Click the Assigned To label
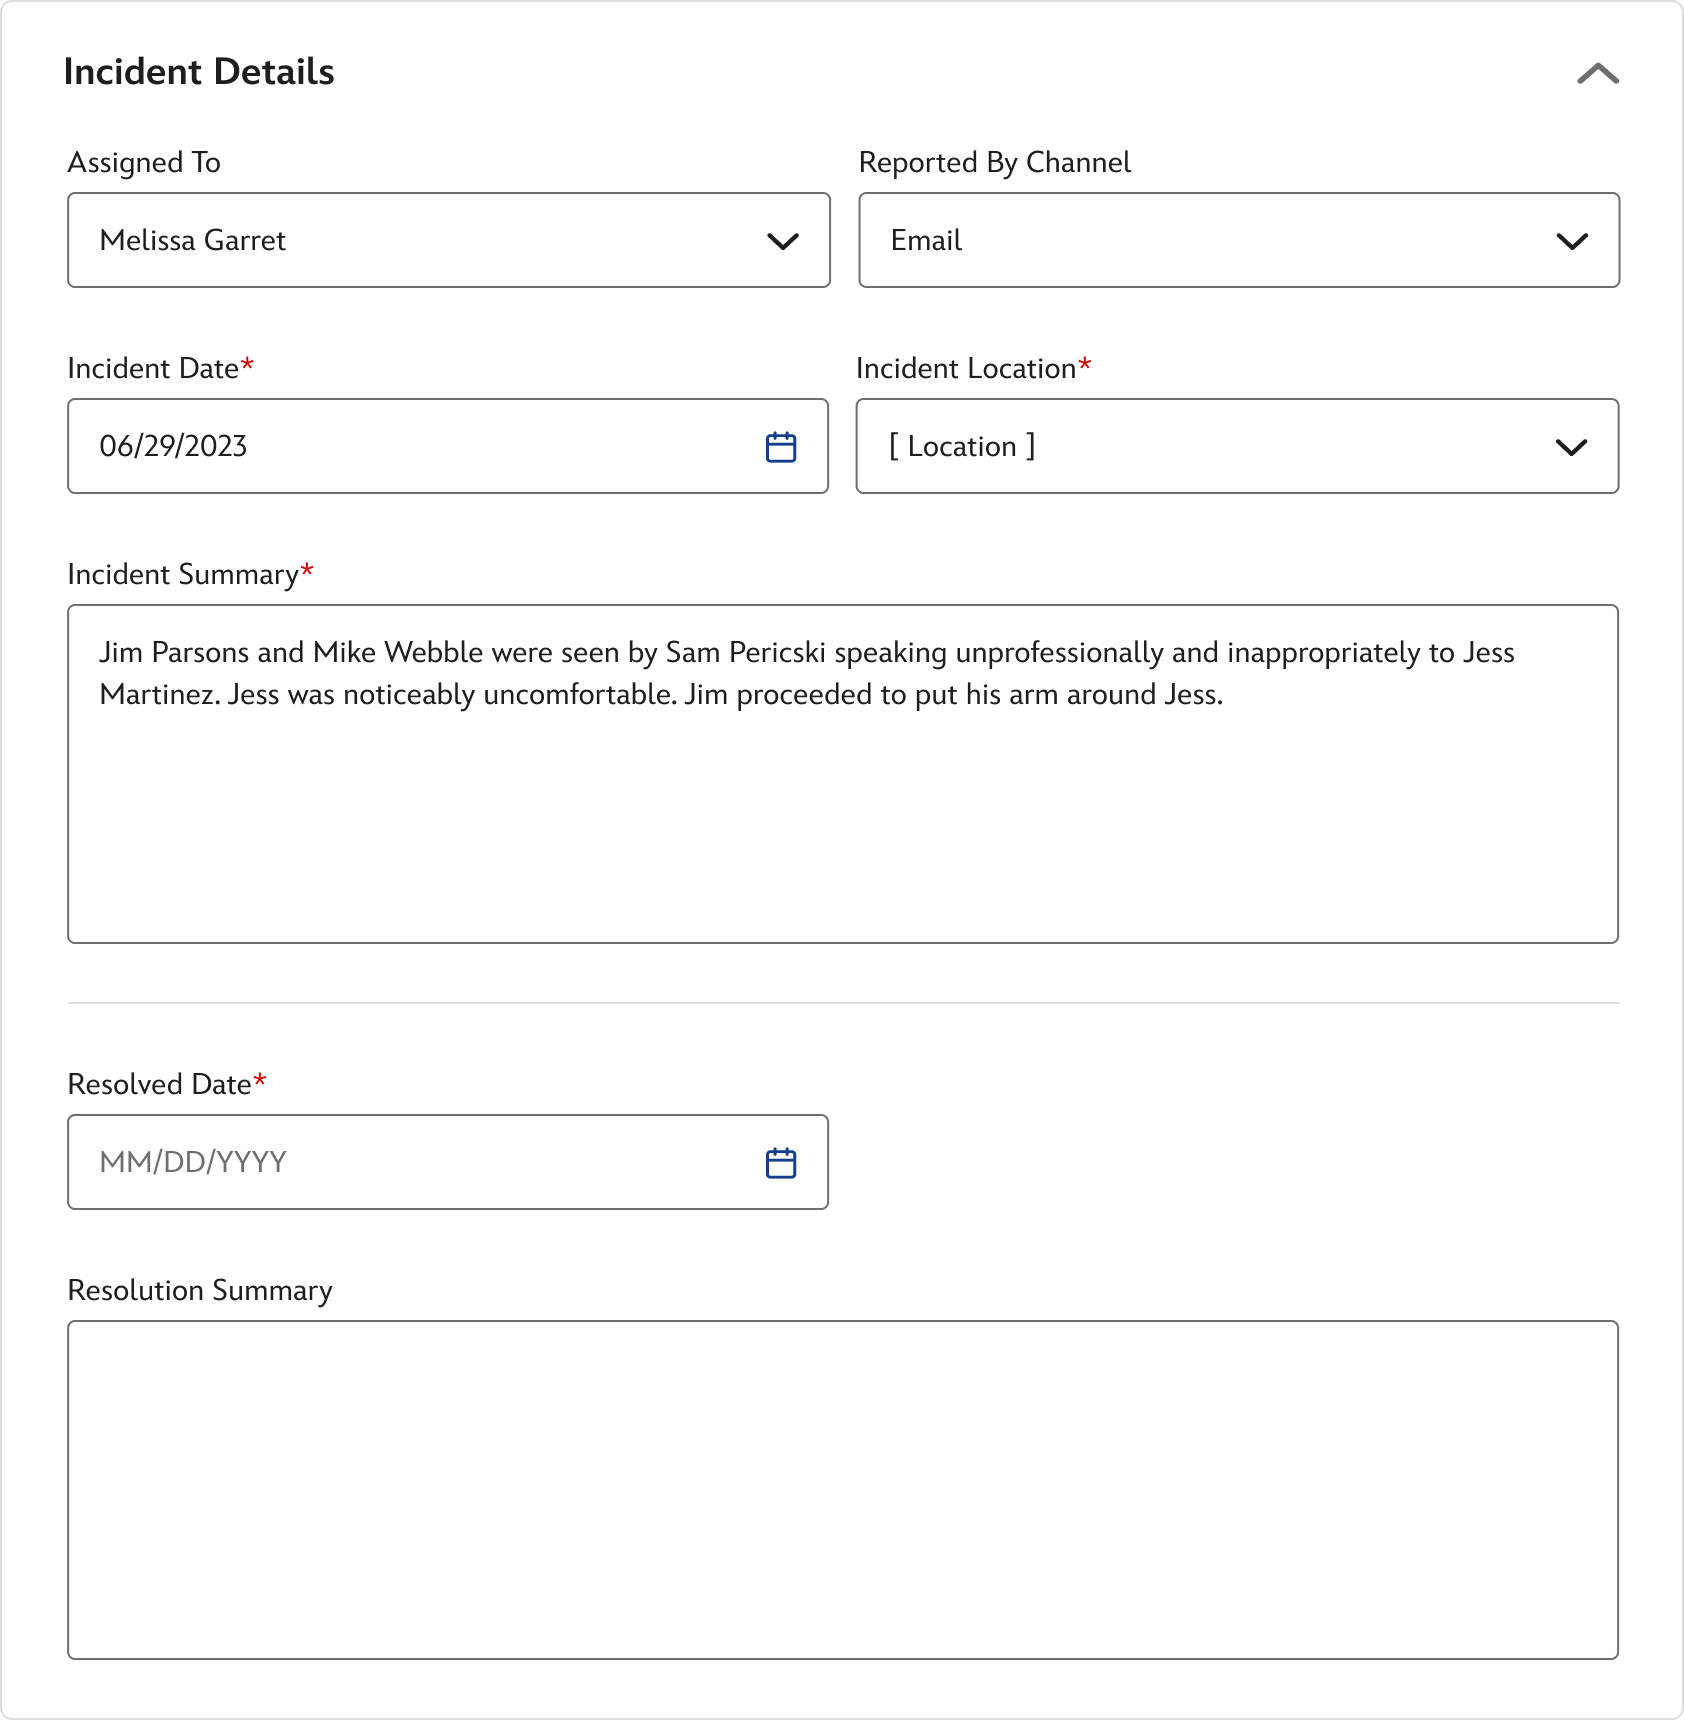1684x1720 pixels. (144, 162)
